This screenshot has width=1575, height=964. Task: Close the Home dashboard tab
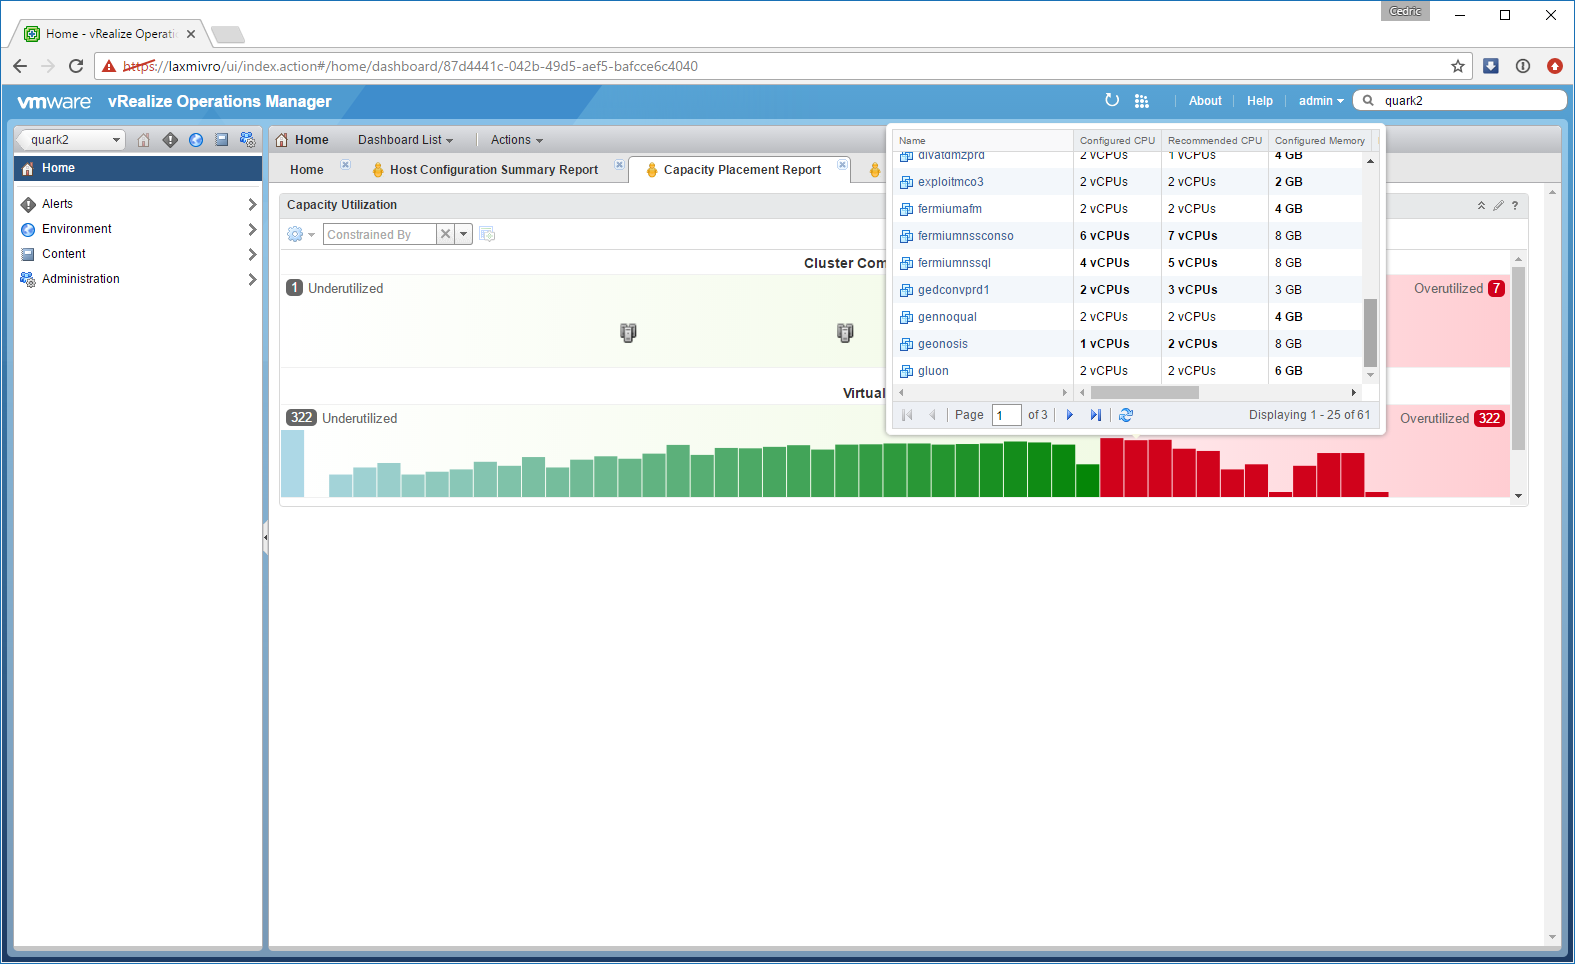coord(345,164)
